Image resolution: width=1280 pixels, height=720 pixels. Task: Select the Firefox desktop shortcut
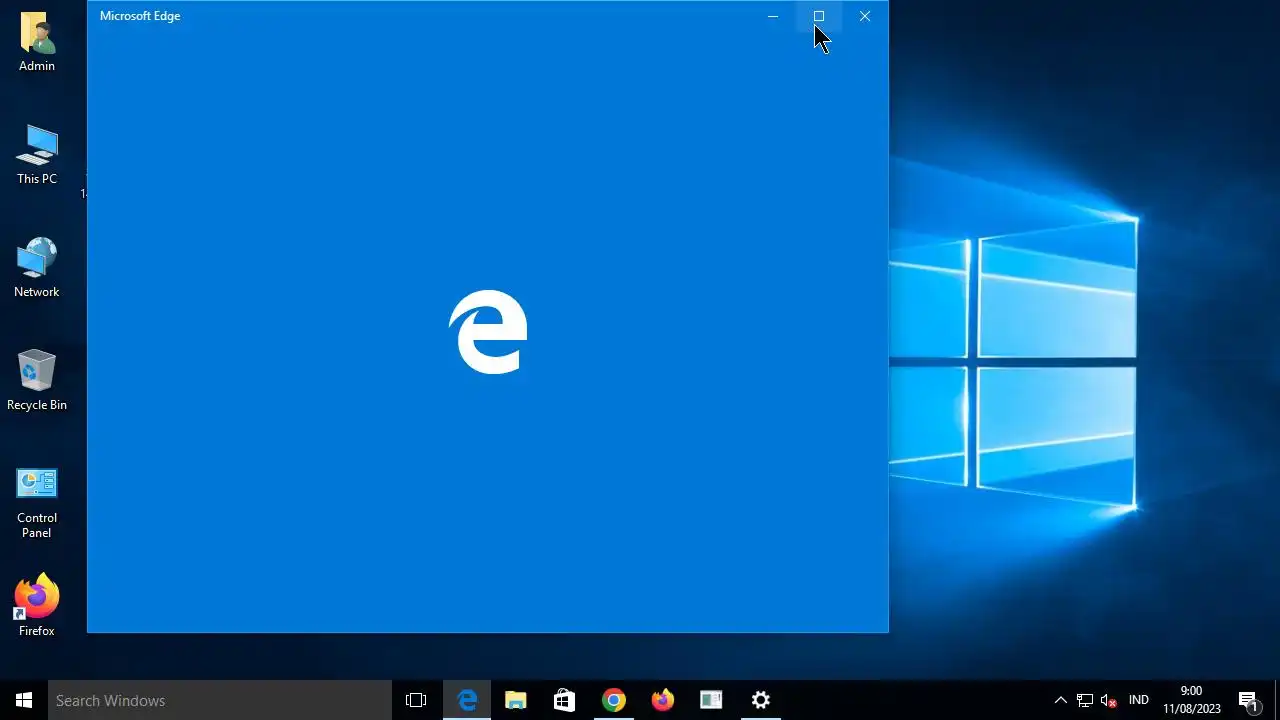click(37, 606)
